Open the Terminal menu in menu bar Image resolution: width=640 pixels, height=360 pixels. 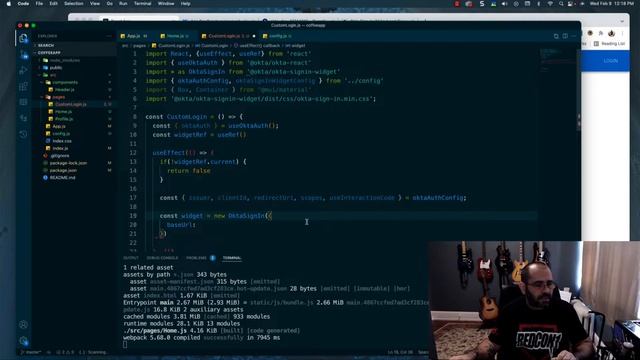pyautogui.click(x=142, y=4)
